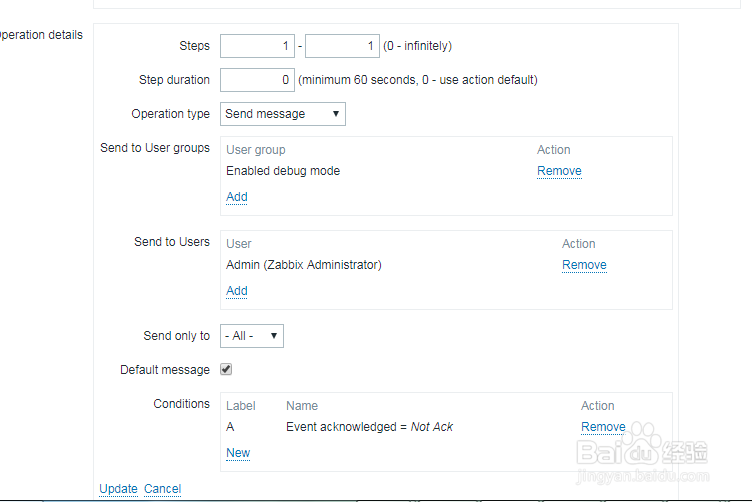Click the Admin (Zabbix Administrator) entry

[304, 265]
